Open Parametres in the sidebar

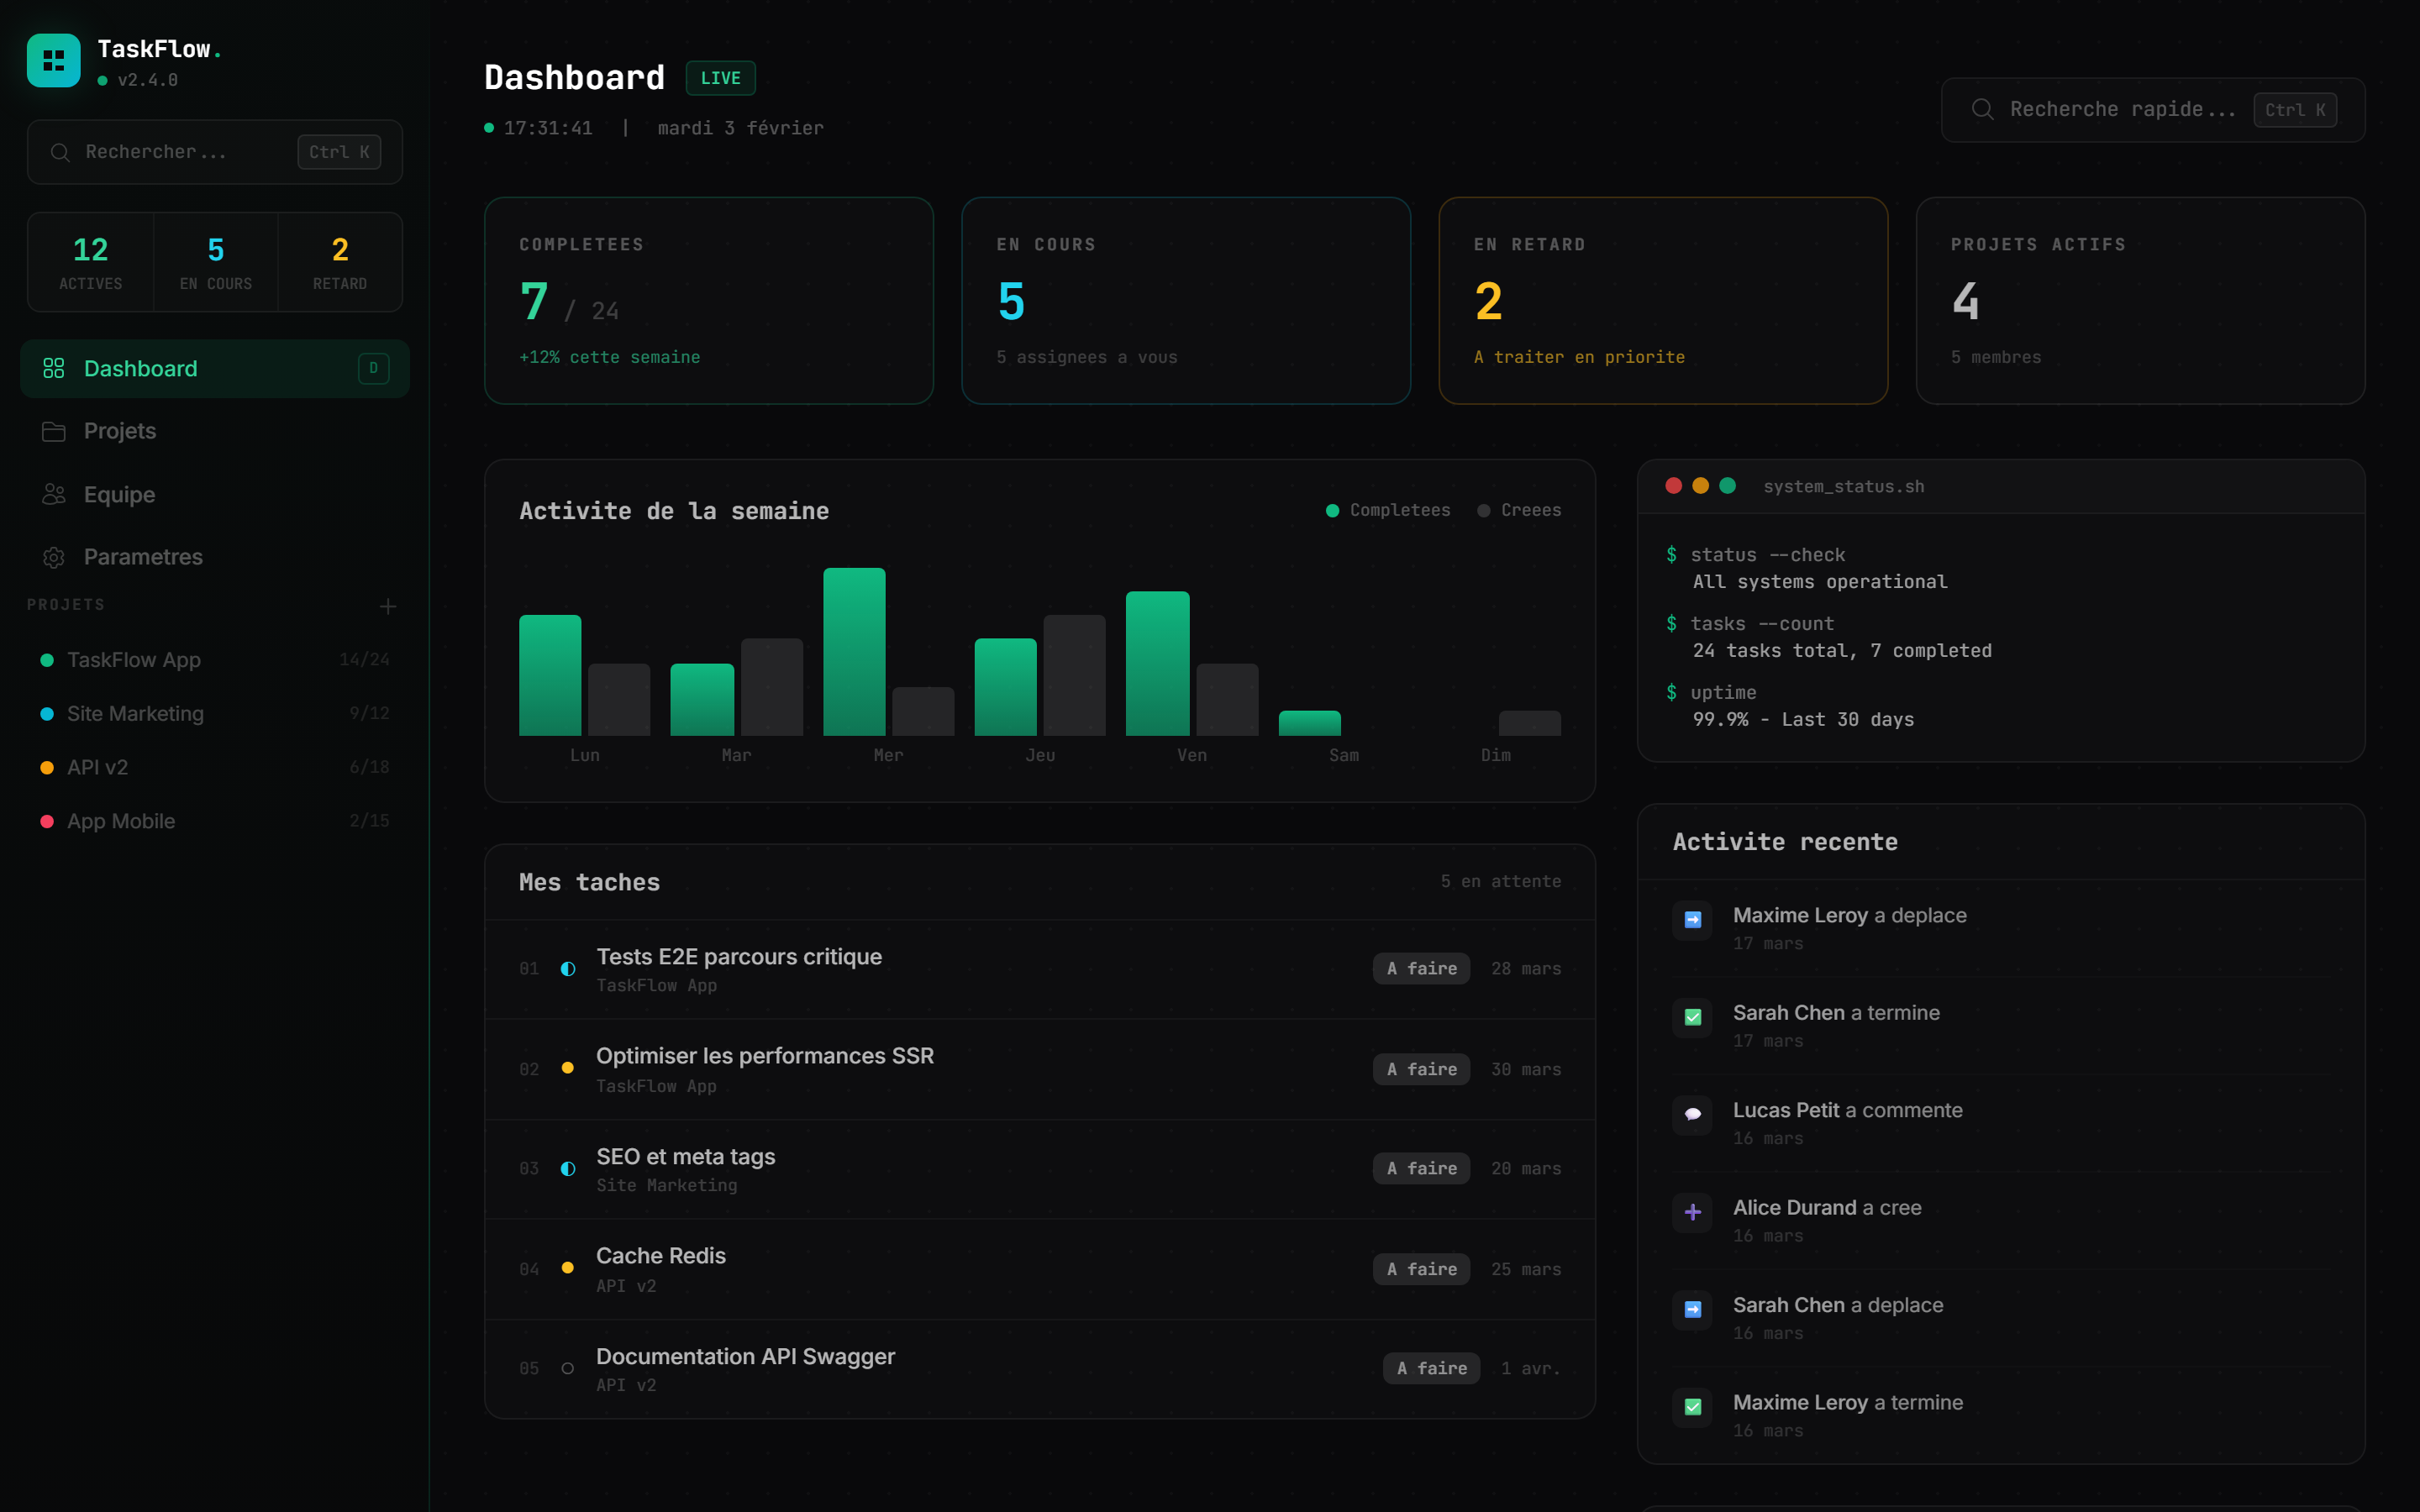click(143, 557)
